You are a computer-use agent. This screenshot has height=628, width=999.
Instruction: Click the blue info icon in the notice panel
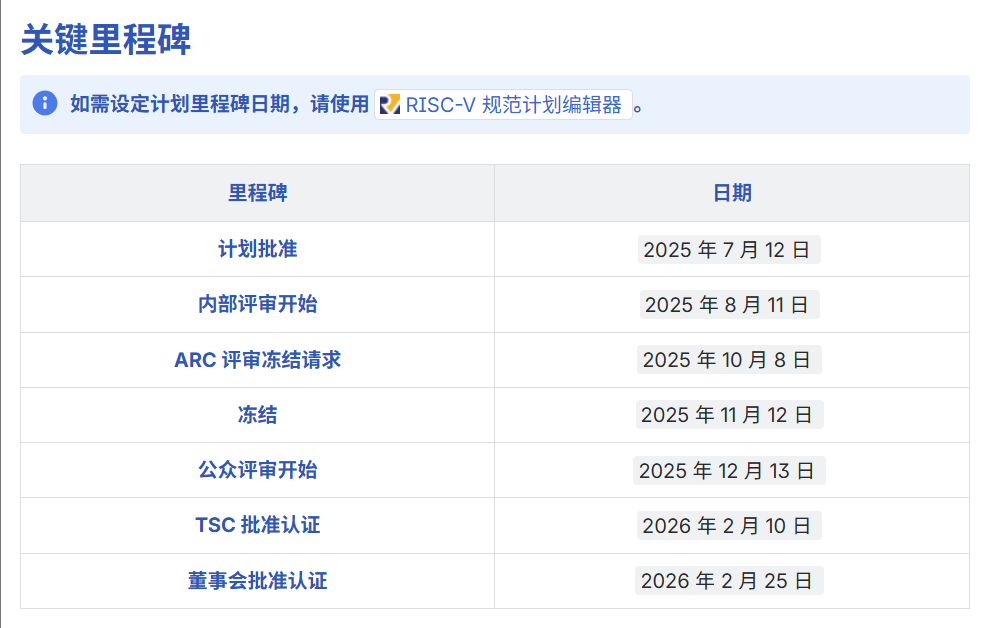tap(44, 104)
